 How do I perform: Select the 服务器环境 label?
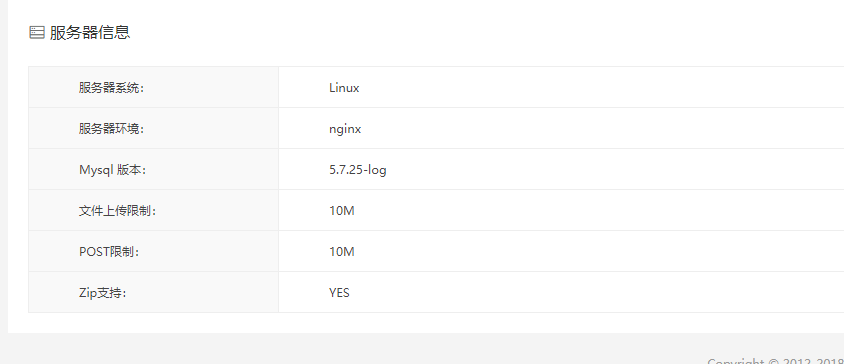tap(111, 129)
